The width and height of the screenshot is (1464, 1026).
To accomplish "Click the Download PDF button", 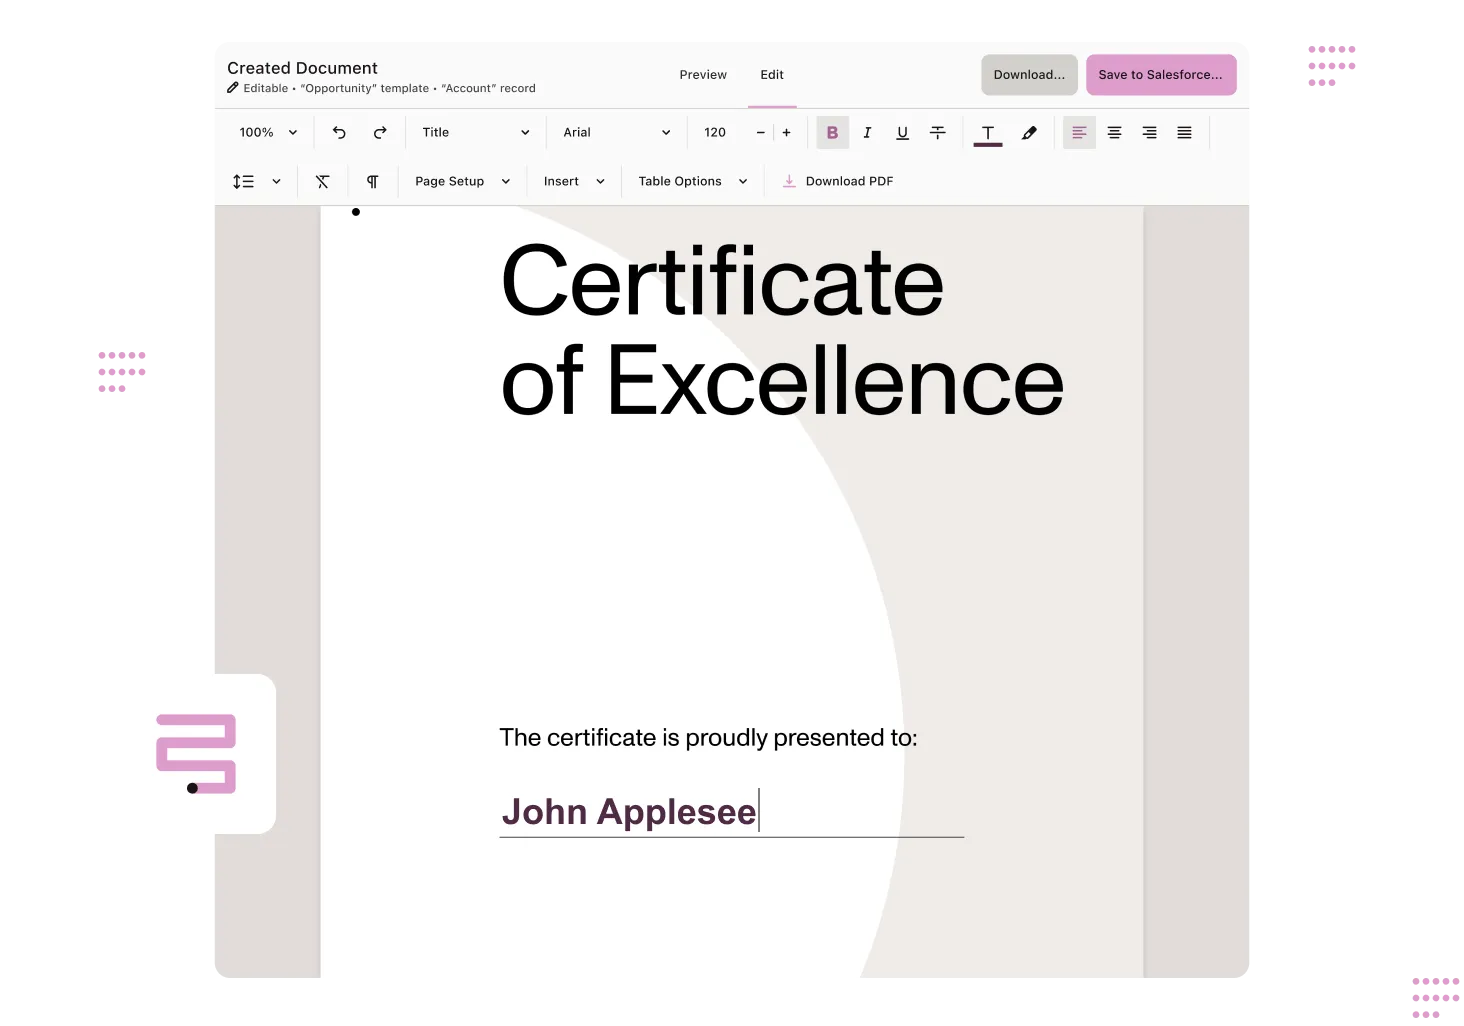I will tap(838, 182).
